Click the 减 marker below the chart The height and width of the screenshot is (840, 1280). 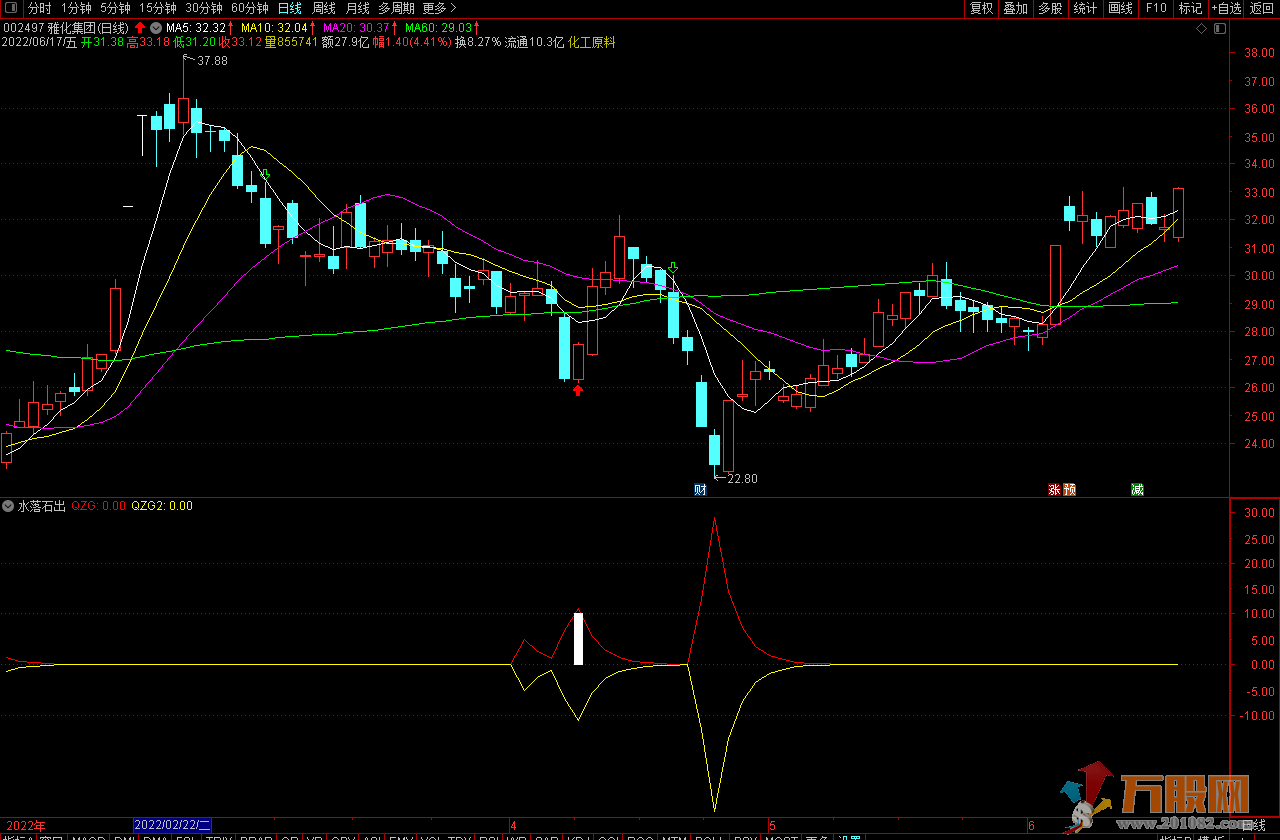coord(1137,489)
